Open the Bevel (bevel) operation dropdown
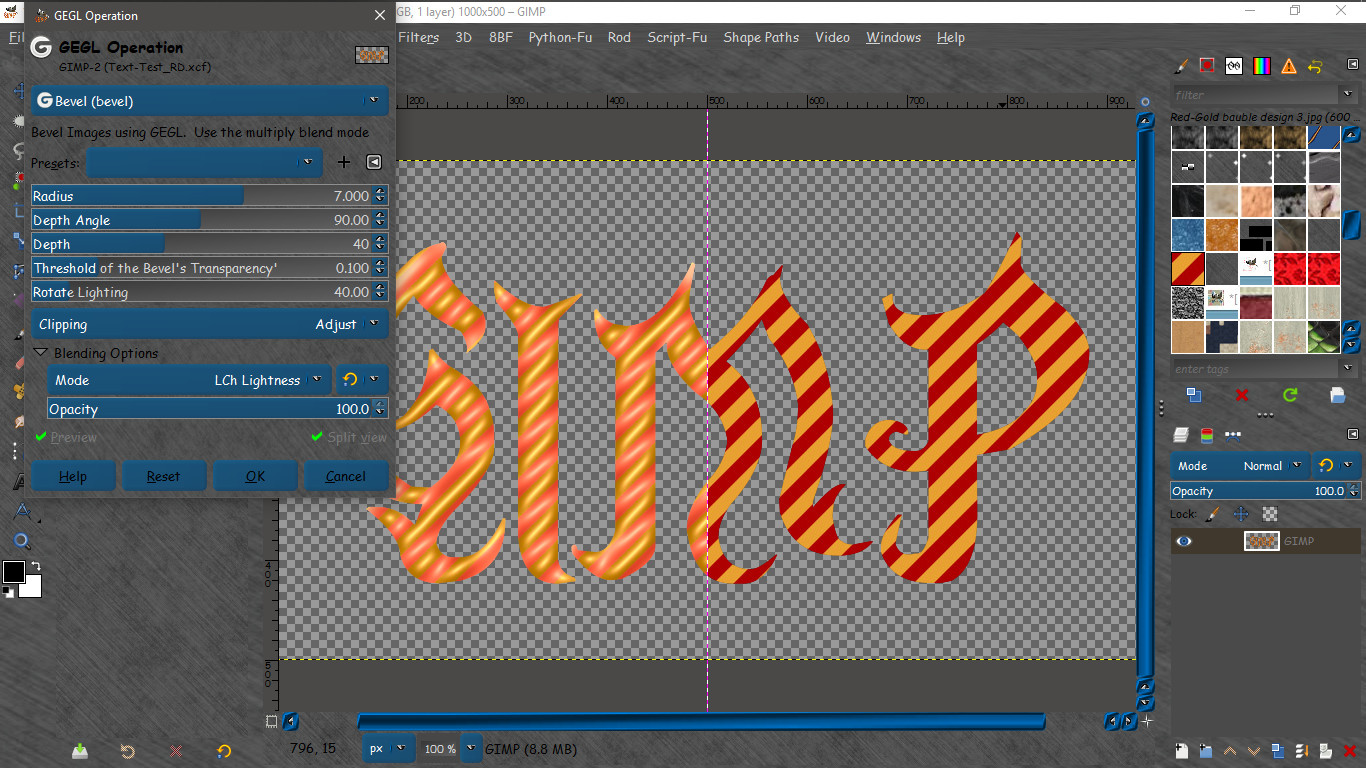Viewport: 1366px width, 768px height. [x=210, y=101]
